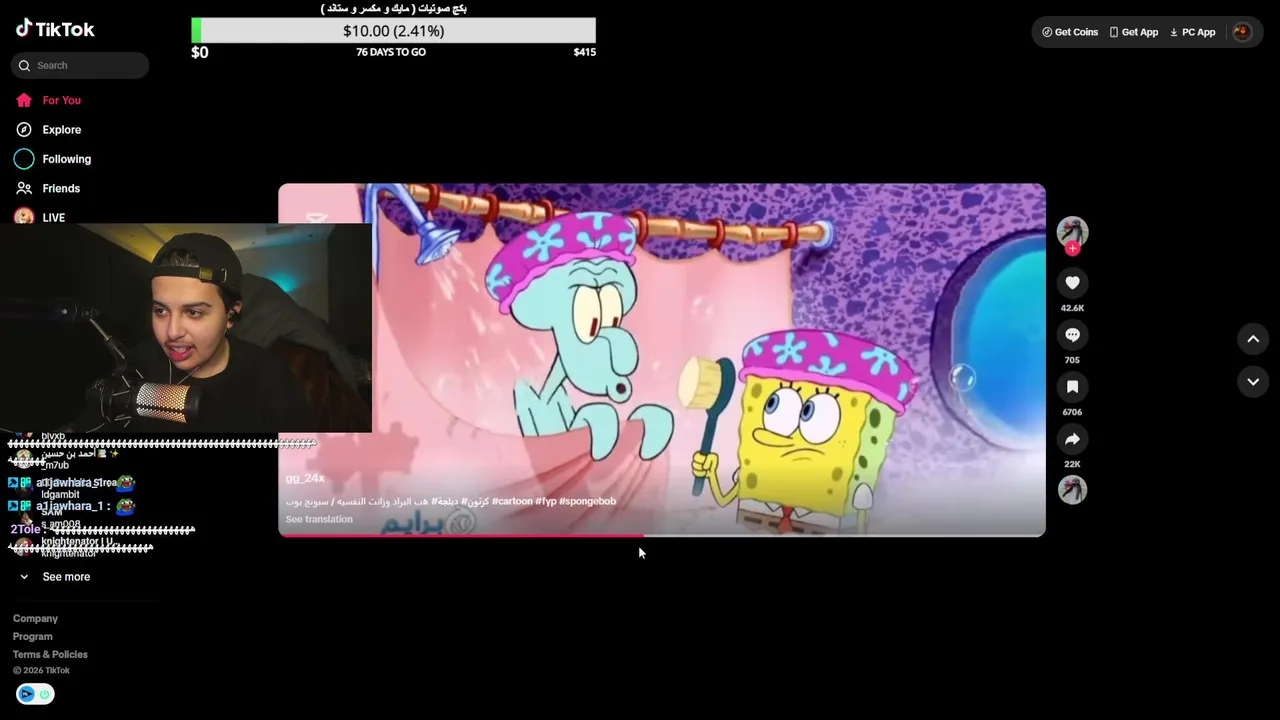This screenshot has height=720, width=1280.
Task: Click the search magnifier icon
Action: click(x=24, y=66)
